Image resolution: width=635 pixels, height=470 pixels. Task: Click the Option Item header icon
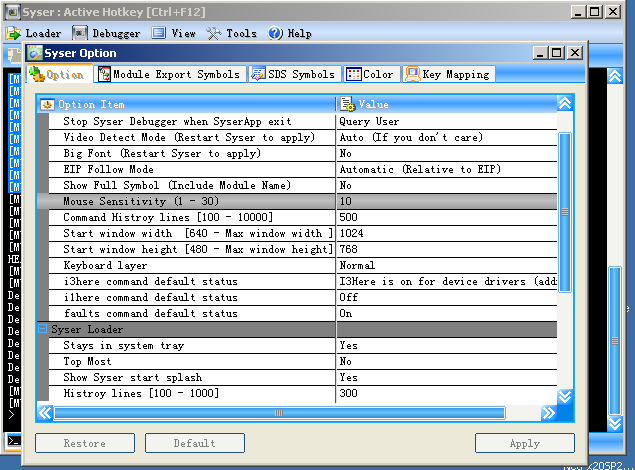(47, 105)
